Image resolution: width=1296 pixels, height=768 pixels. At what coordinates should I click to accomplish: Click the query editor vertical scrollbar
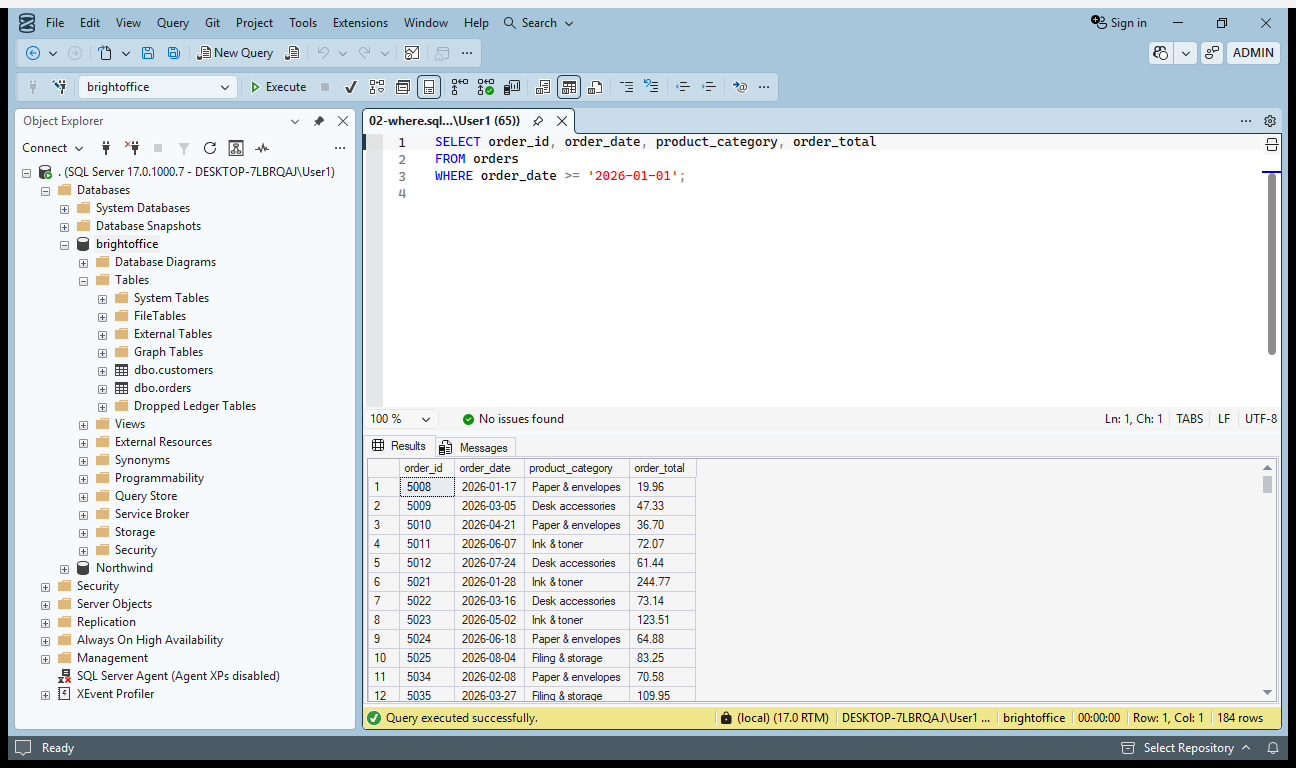coord(1272,265)
